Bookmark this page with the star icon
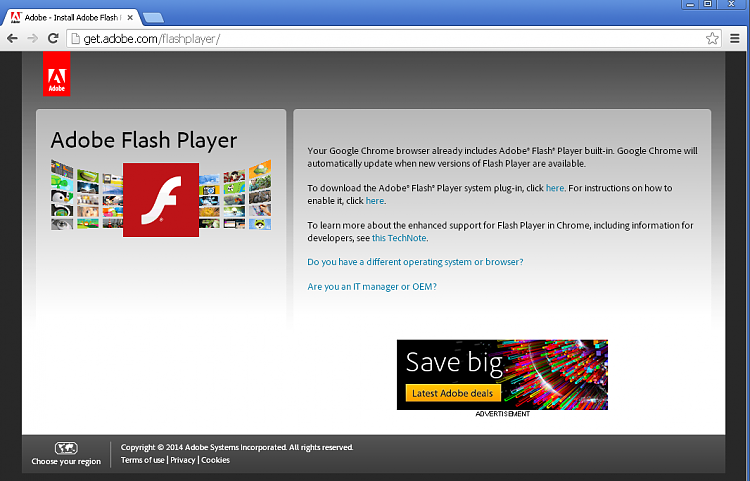The height and width of the screenshot is (481, 750). point(712,39)
